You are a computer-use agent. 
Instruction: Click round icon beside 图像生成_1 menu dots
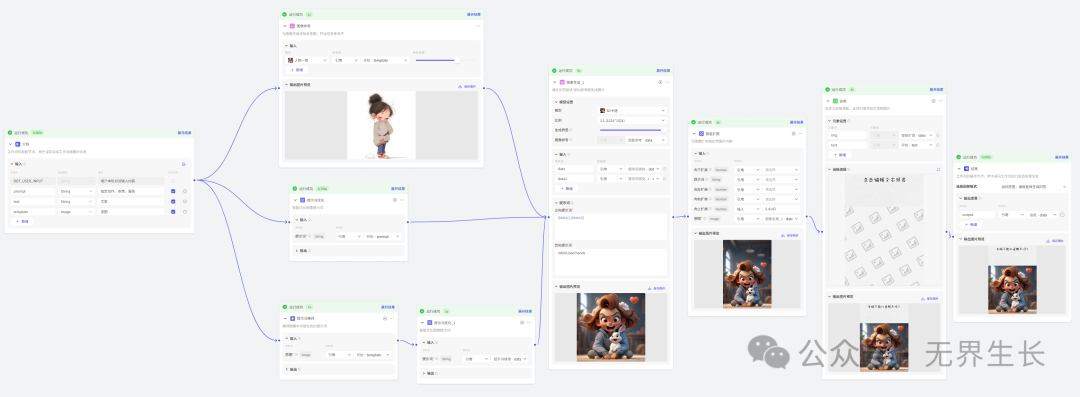(x=660, y=82)
